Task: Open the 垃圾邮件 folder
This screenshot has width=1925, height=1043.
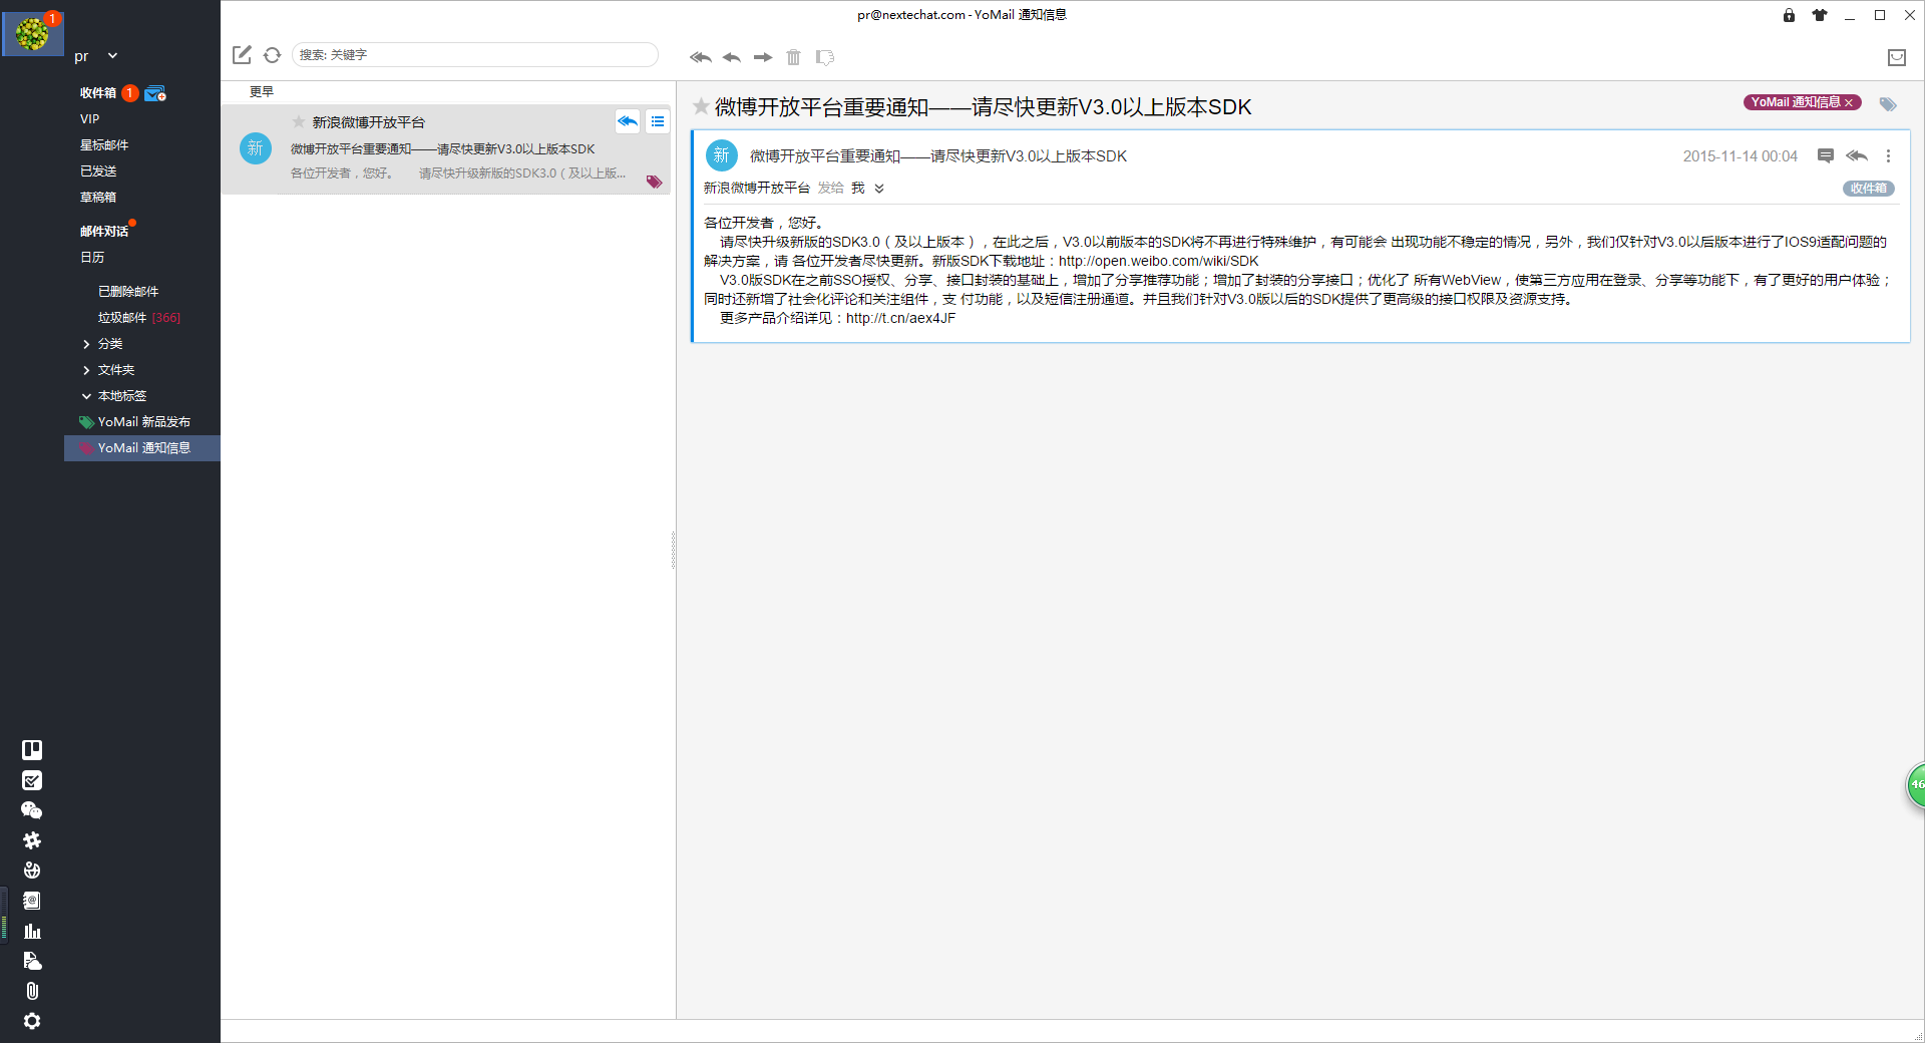Action: (122, 318)
